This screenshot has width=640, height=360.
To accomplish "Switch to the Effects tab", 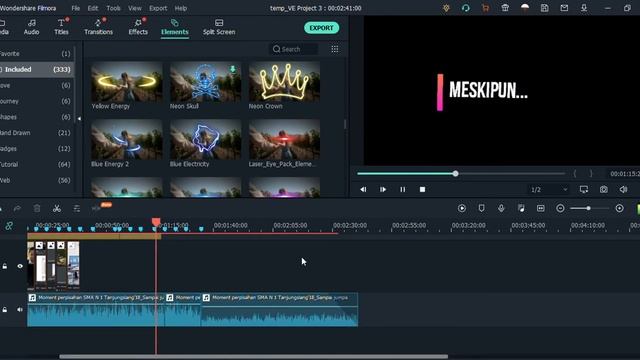I will (x=138, y=27).
